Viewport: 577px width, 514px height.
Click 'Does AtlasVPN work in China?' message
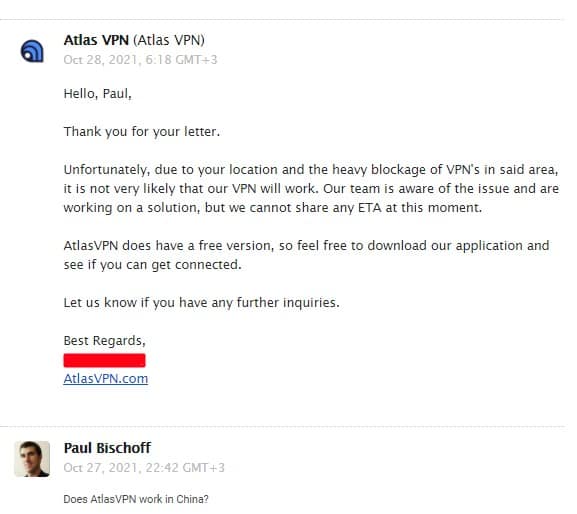pos(136,499)
